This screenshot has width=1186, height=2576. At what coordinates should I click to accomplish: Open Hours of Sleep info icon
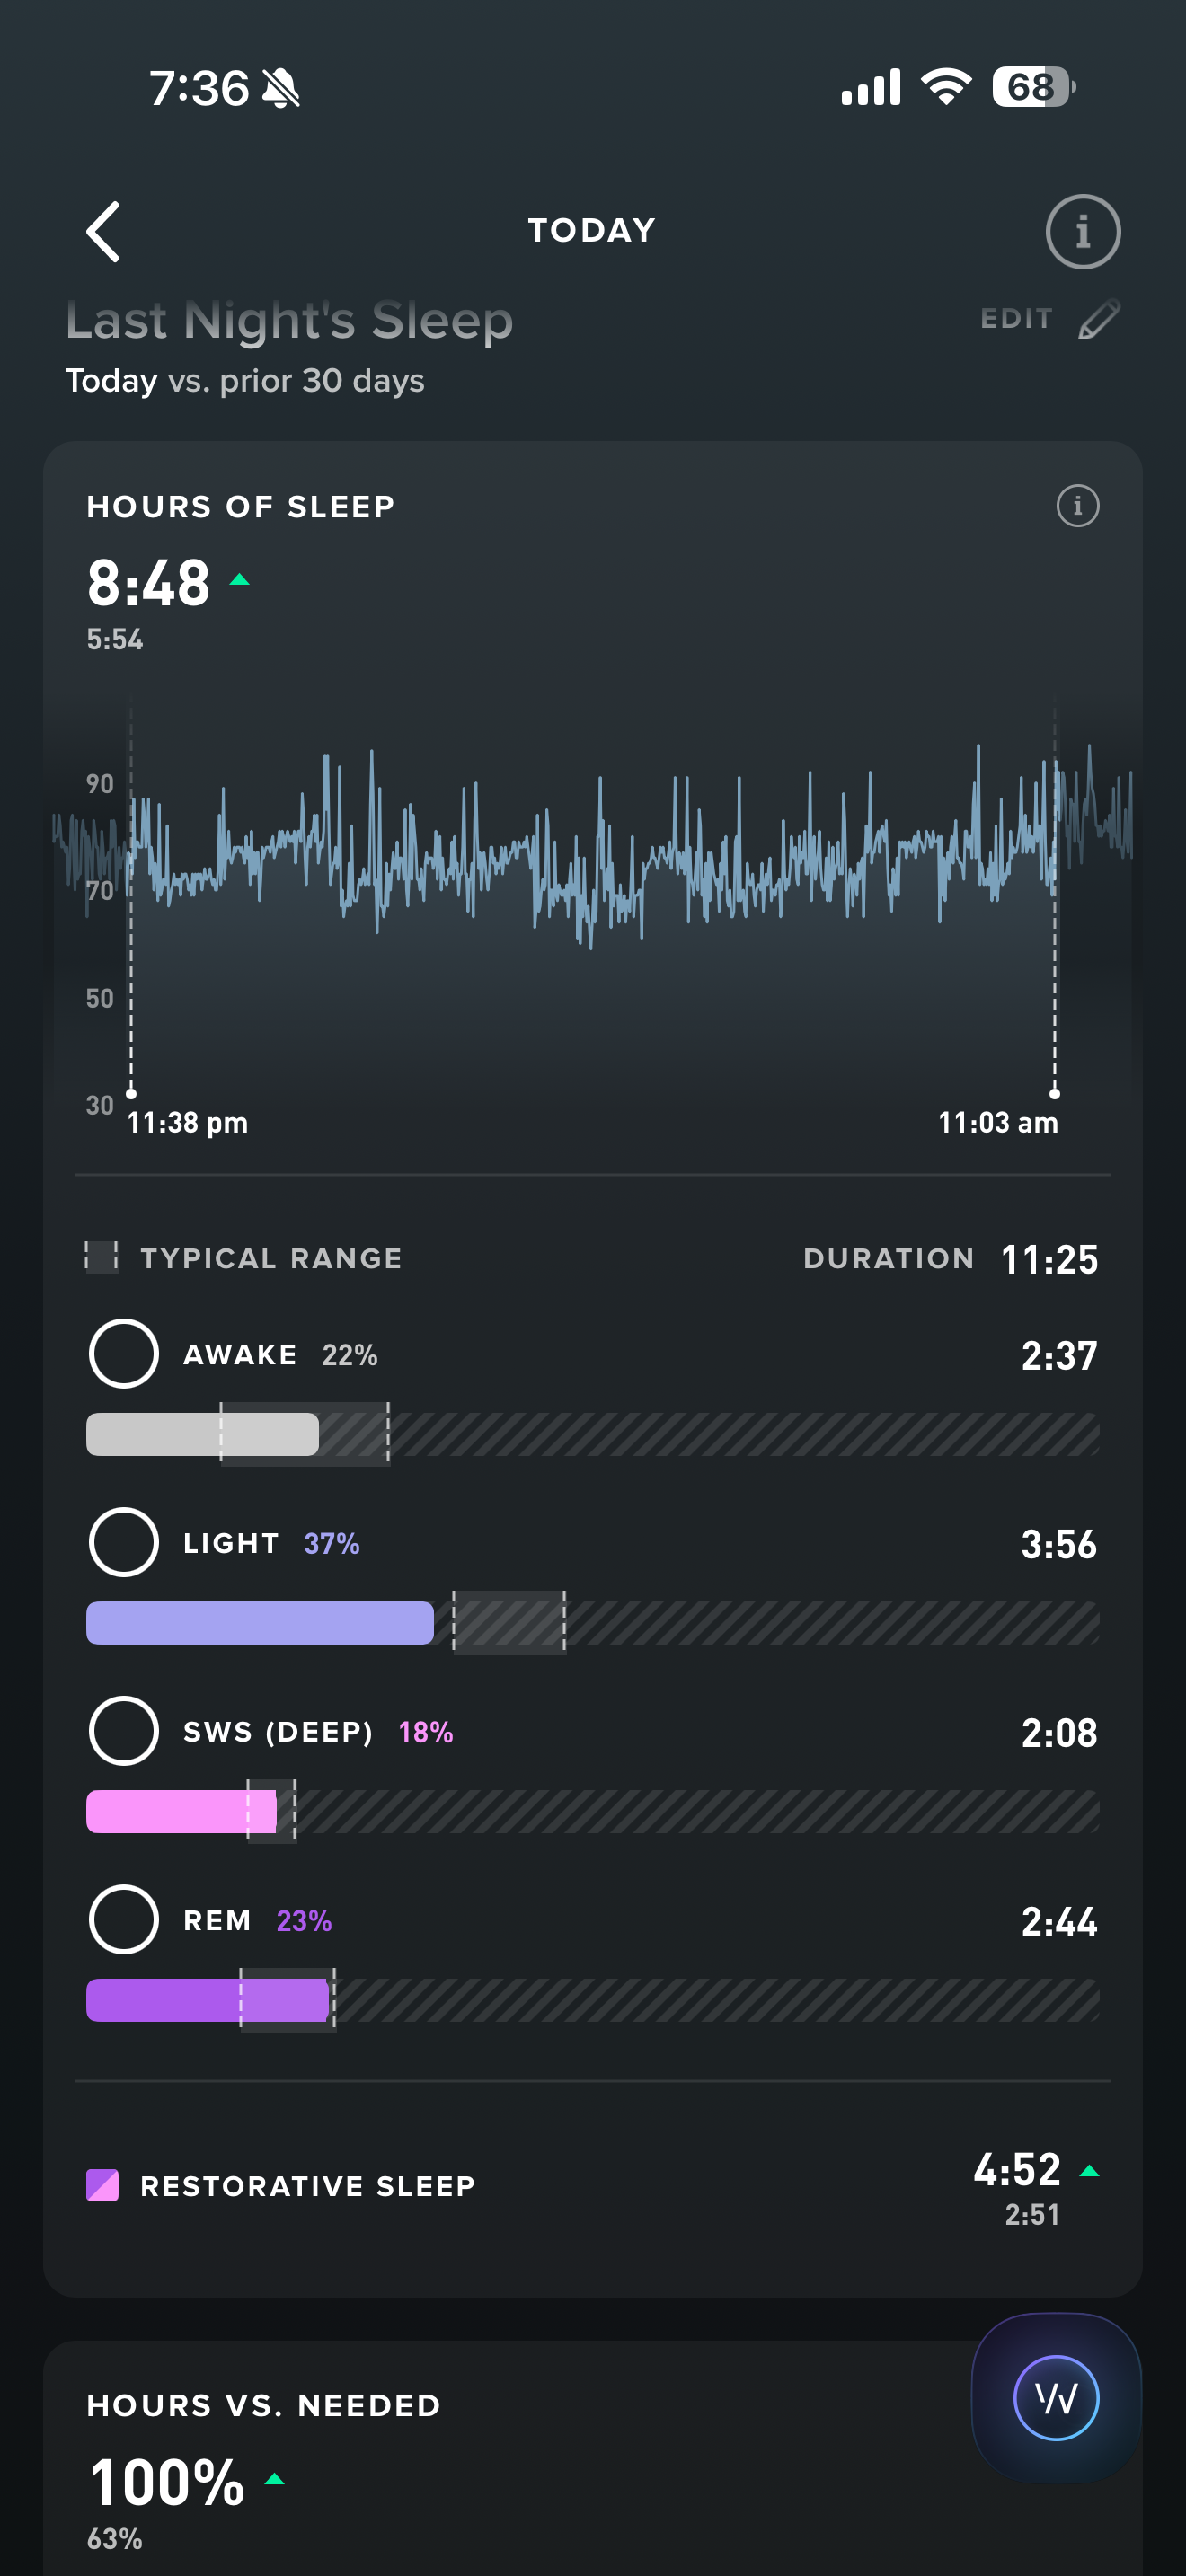coord(1077,506)
